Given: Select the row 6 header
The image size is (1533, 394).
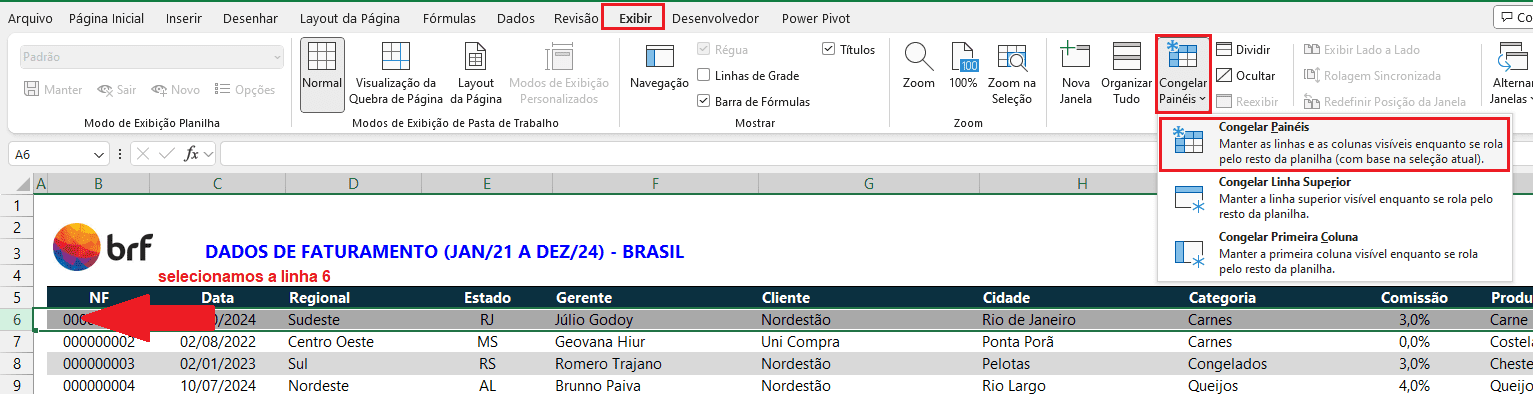Looking at the screenshot, I should pos(16,320).
